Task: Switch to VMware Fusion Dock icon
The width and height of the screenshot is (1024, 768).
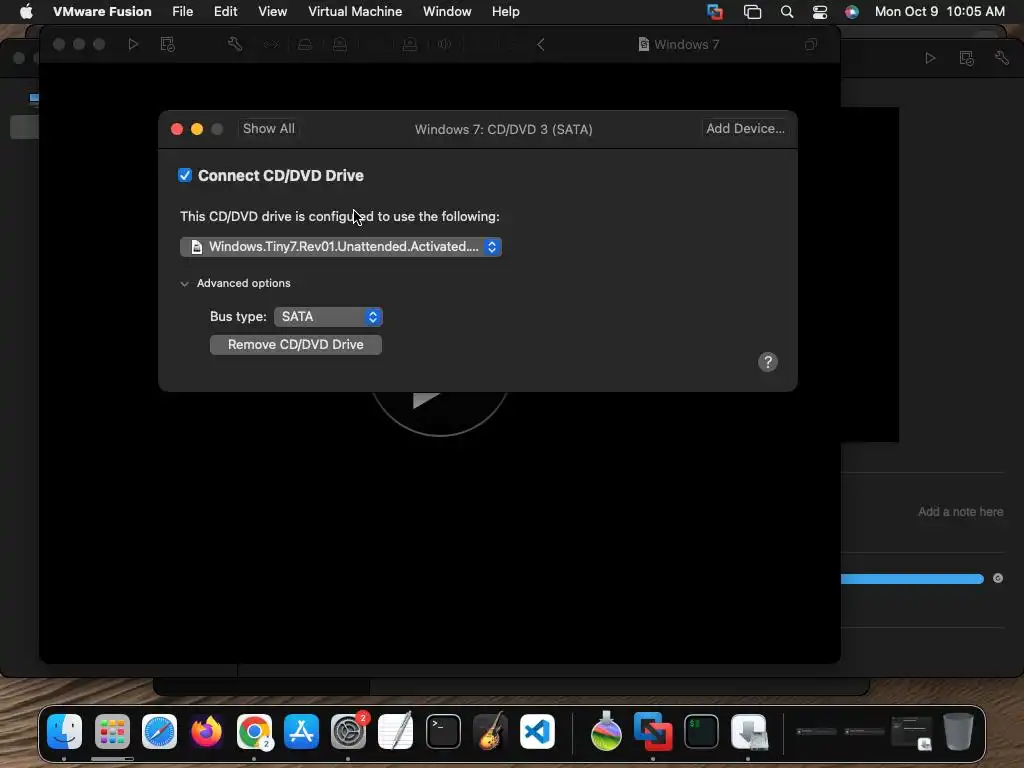Action: pyautogui.click(x=653, y=731)
